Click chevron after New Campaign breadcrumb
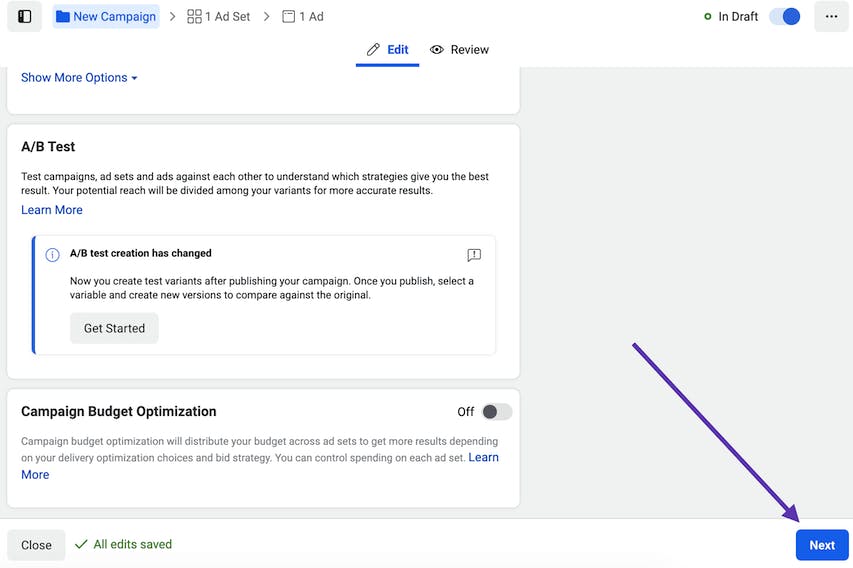The image size is (853, 568). [x=172, y=17]
